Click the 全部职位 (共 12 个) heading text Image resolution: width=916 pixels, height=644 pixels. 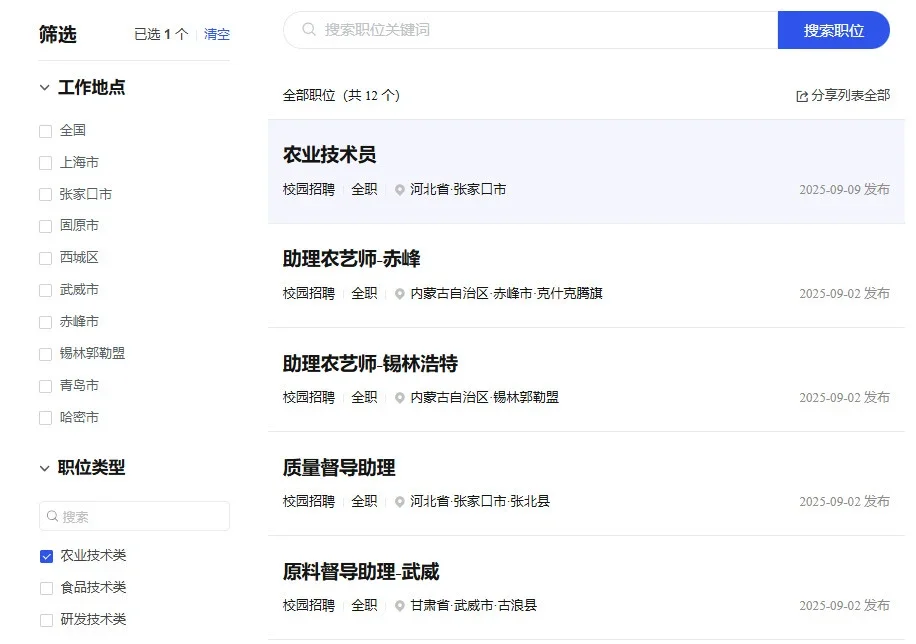[x=341, y=95]
